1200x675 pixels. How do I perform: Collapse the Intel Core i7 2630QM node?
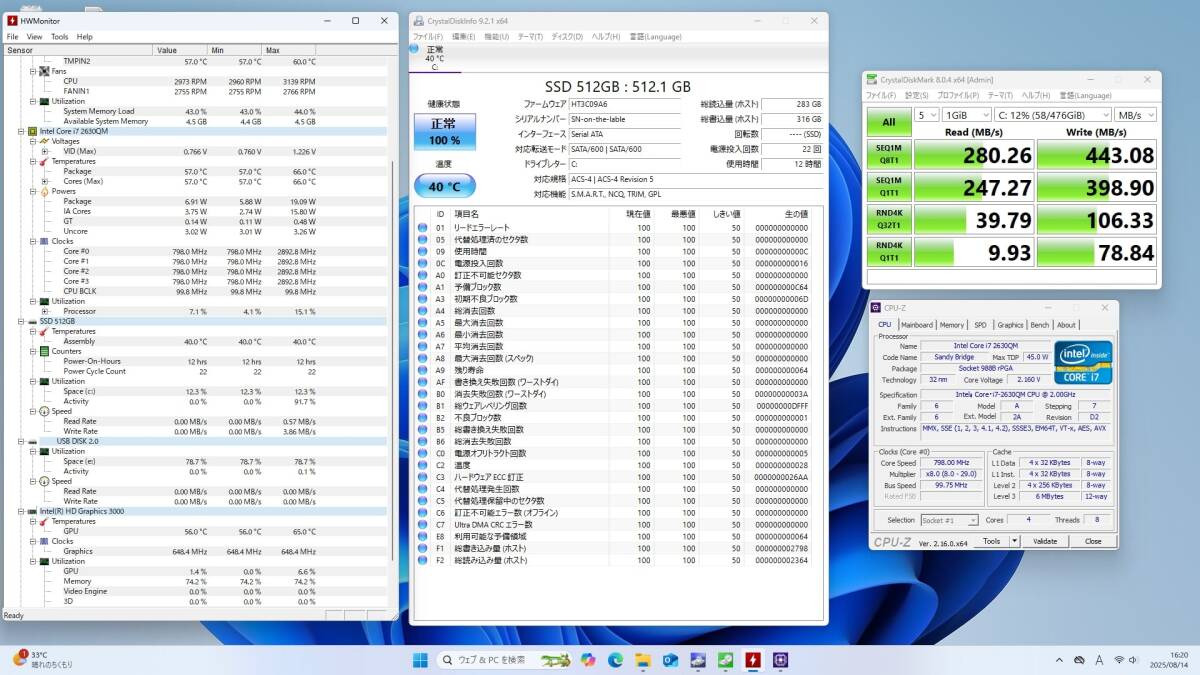click(x=21, y=131)
